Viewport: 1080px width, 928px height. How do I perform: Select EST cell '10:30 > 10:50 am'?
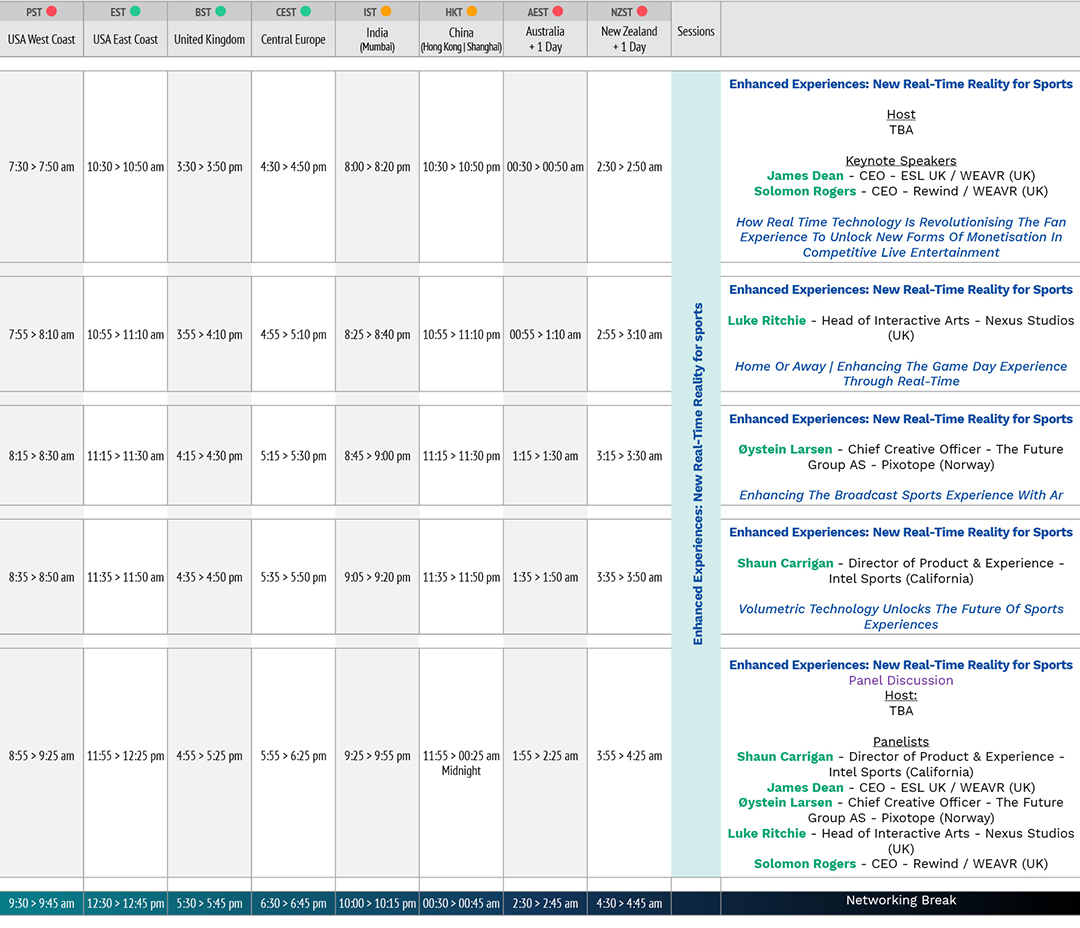click(125, 167)
